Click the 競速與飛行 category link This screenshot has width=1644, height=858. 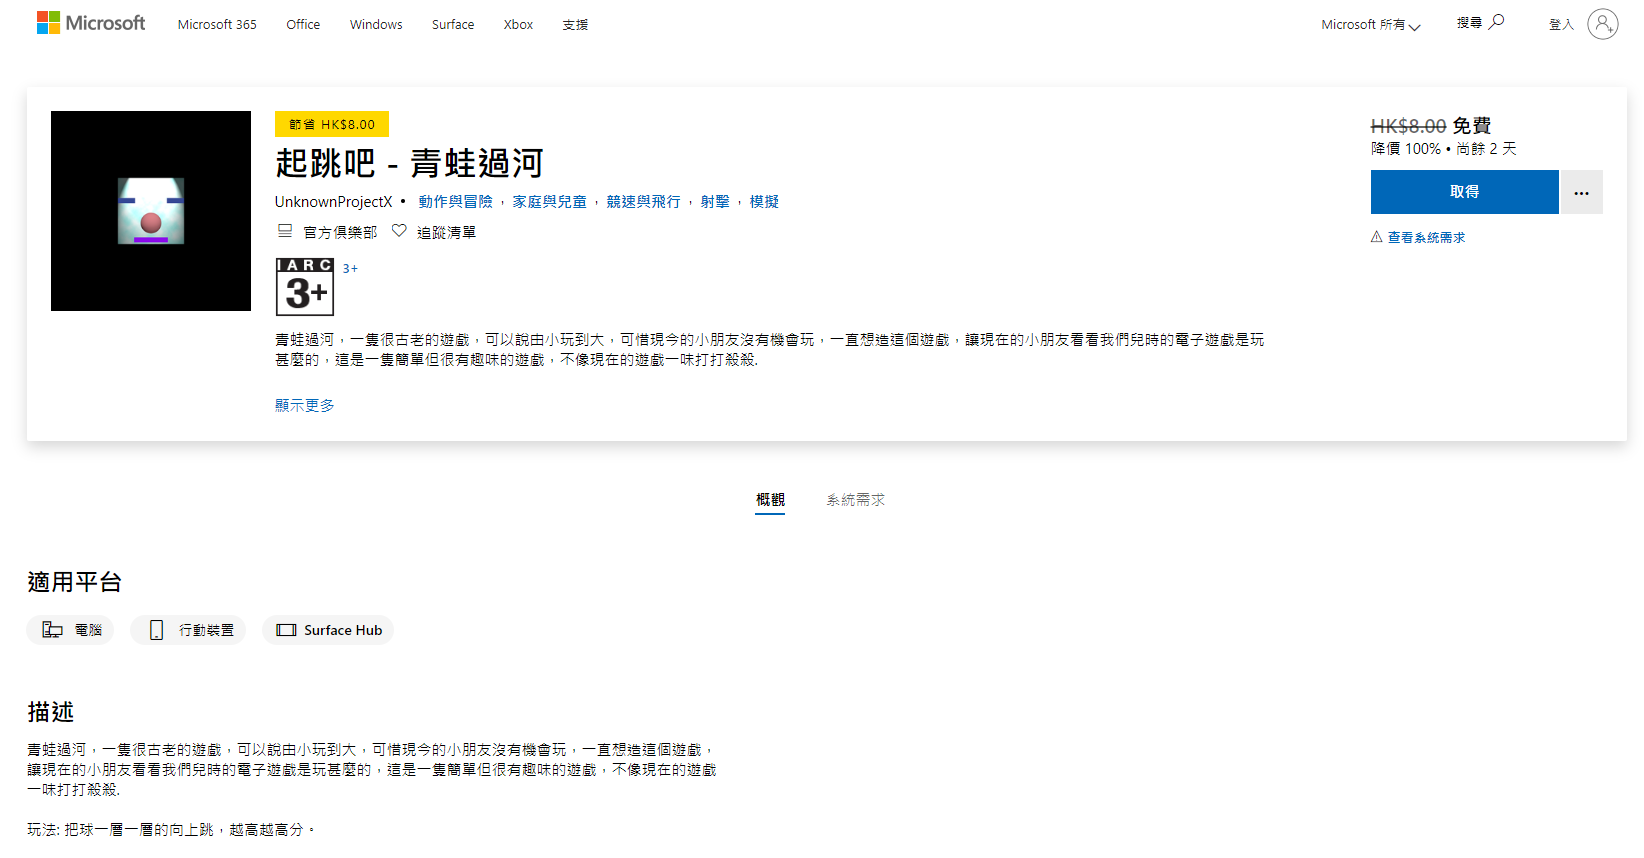tap(643, 201)
